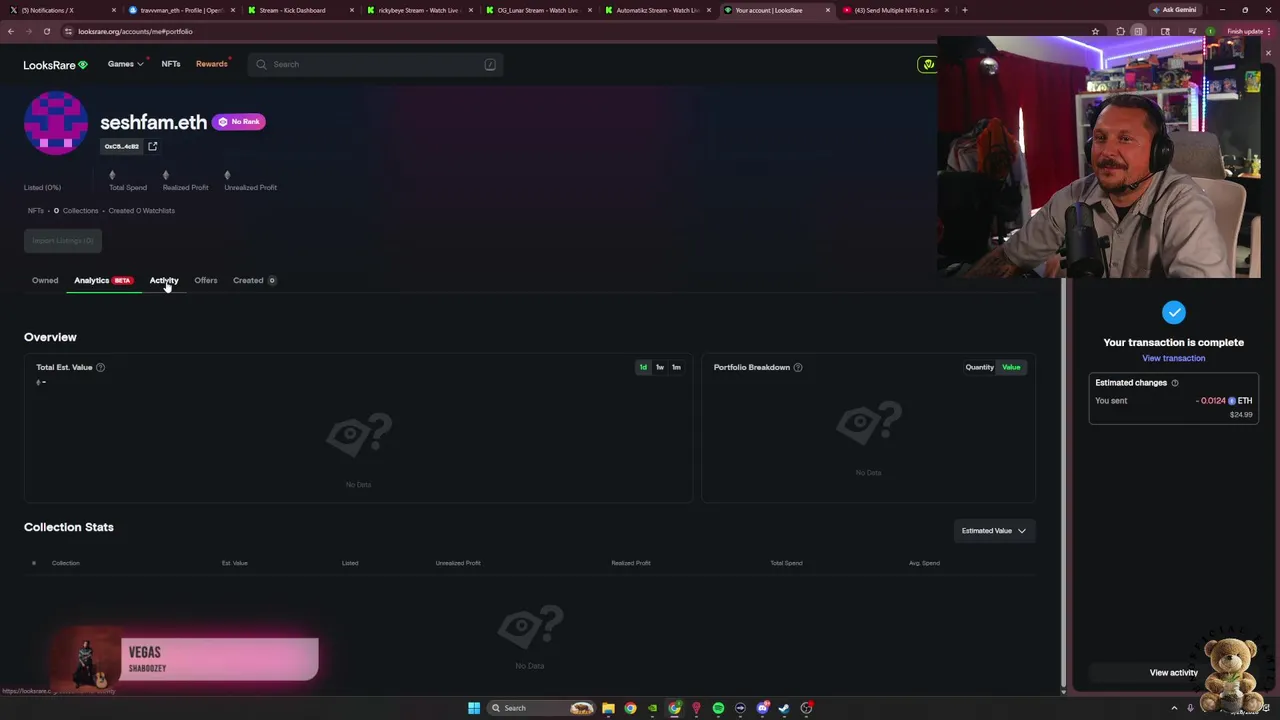Click the seshfam.eth profile avatar
The image size is (1280, 720).
point(56,123)
